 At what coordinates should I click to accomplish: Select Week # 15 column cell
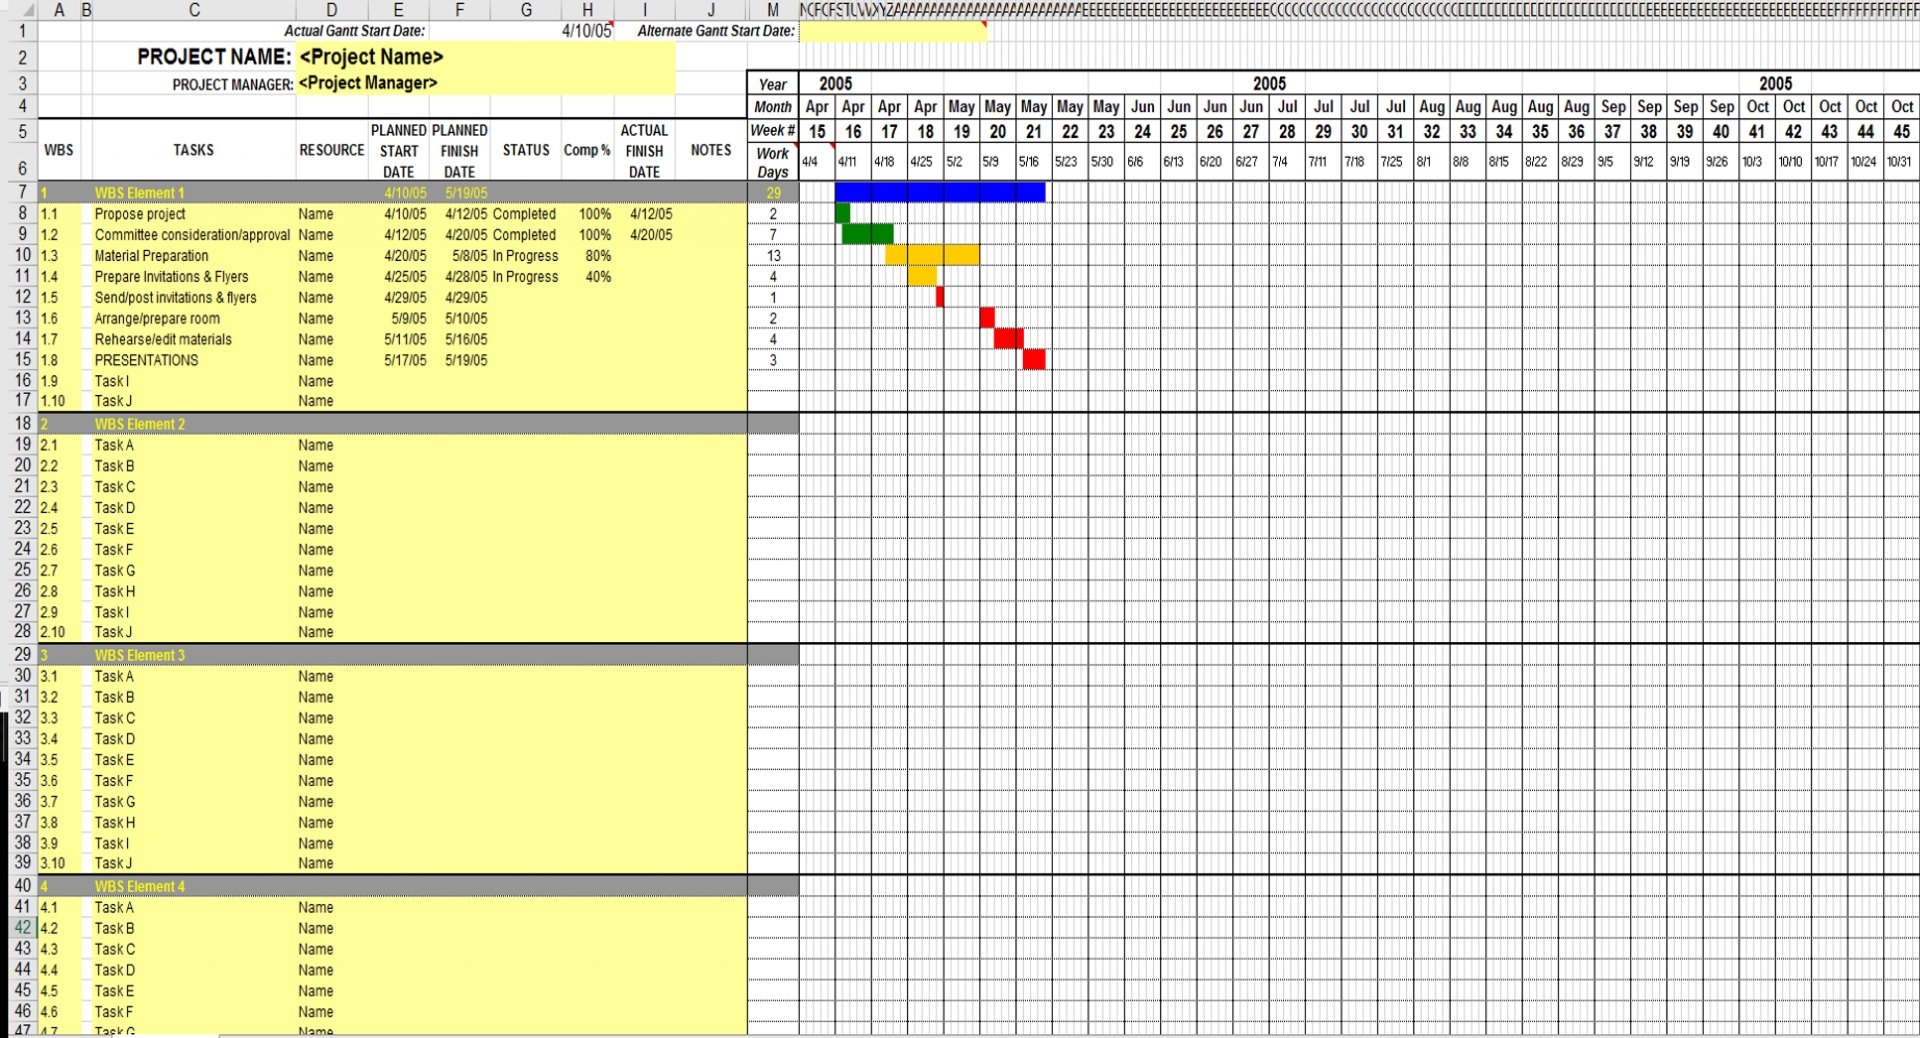[817, 131]
